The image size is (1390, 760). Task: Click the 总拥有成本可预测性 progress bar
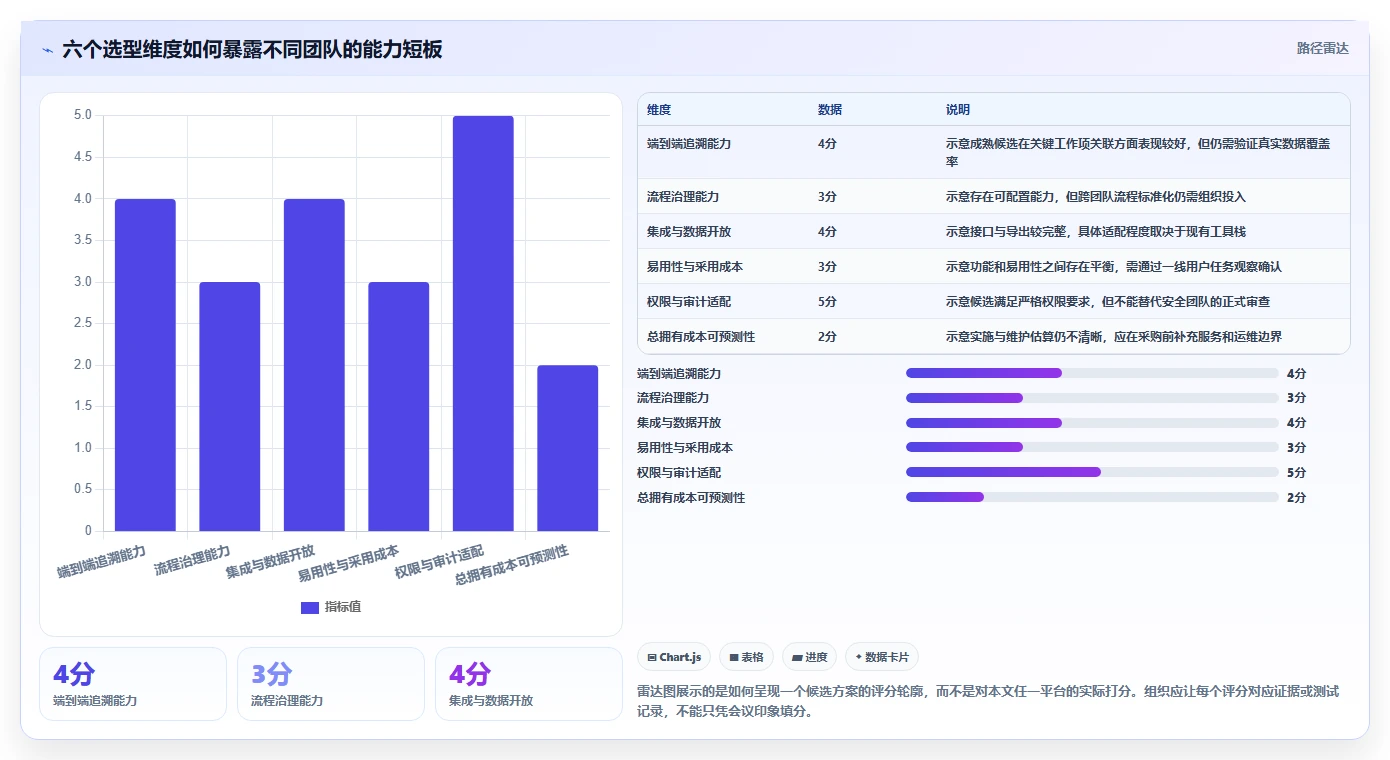pos(1092,497)
